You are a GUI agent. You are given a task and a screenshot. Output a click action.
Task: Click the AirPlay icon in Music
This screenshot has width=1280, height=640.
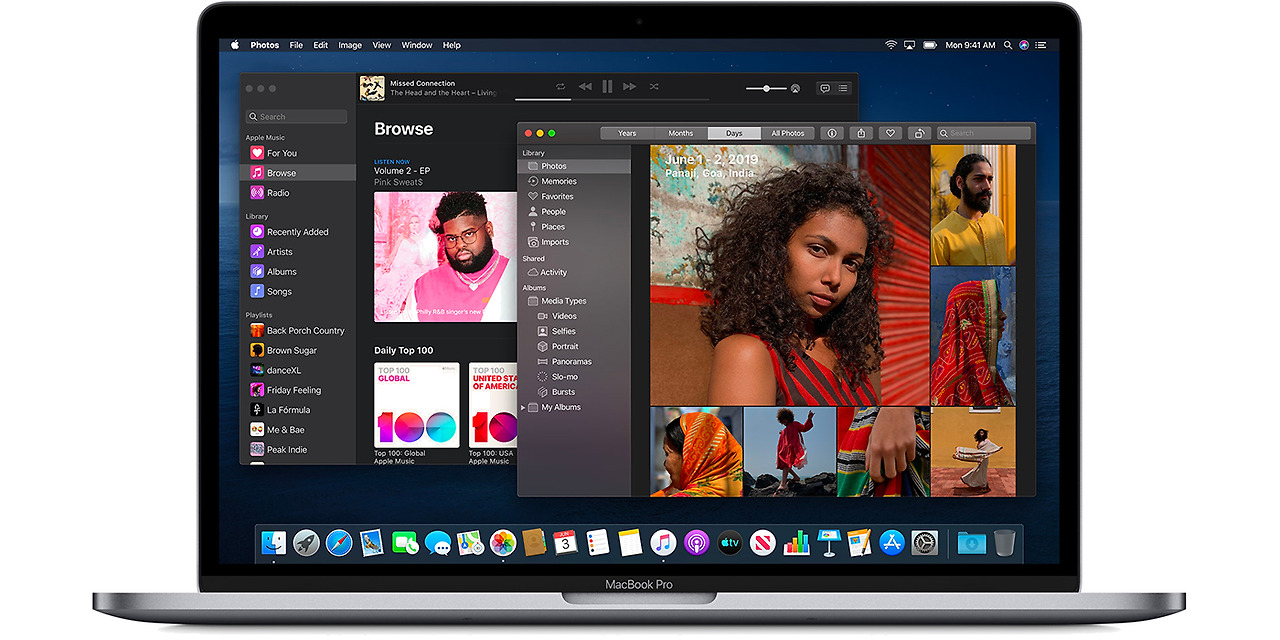pyautogui.click(x=795, y=88)
